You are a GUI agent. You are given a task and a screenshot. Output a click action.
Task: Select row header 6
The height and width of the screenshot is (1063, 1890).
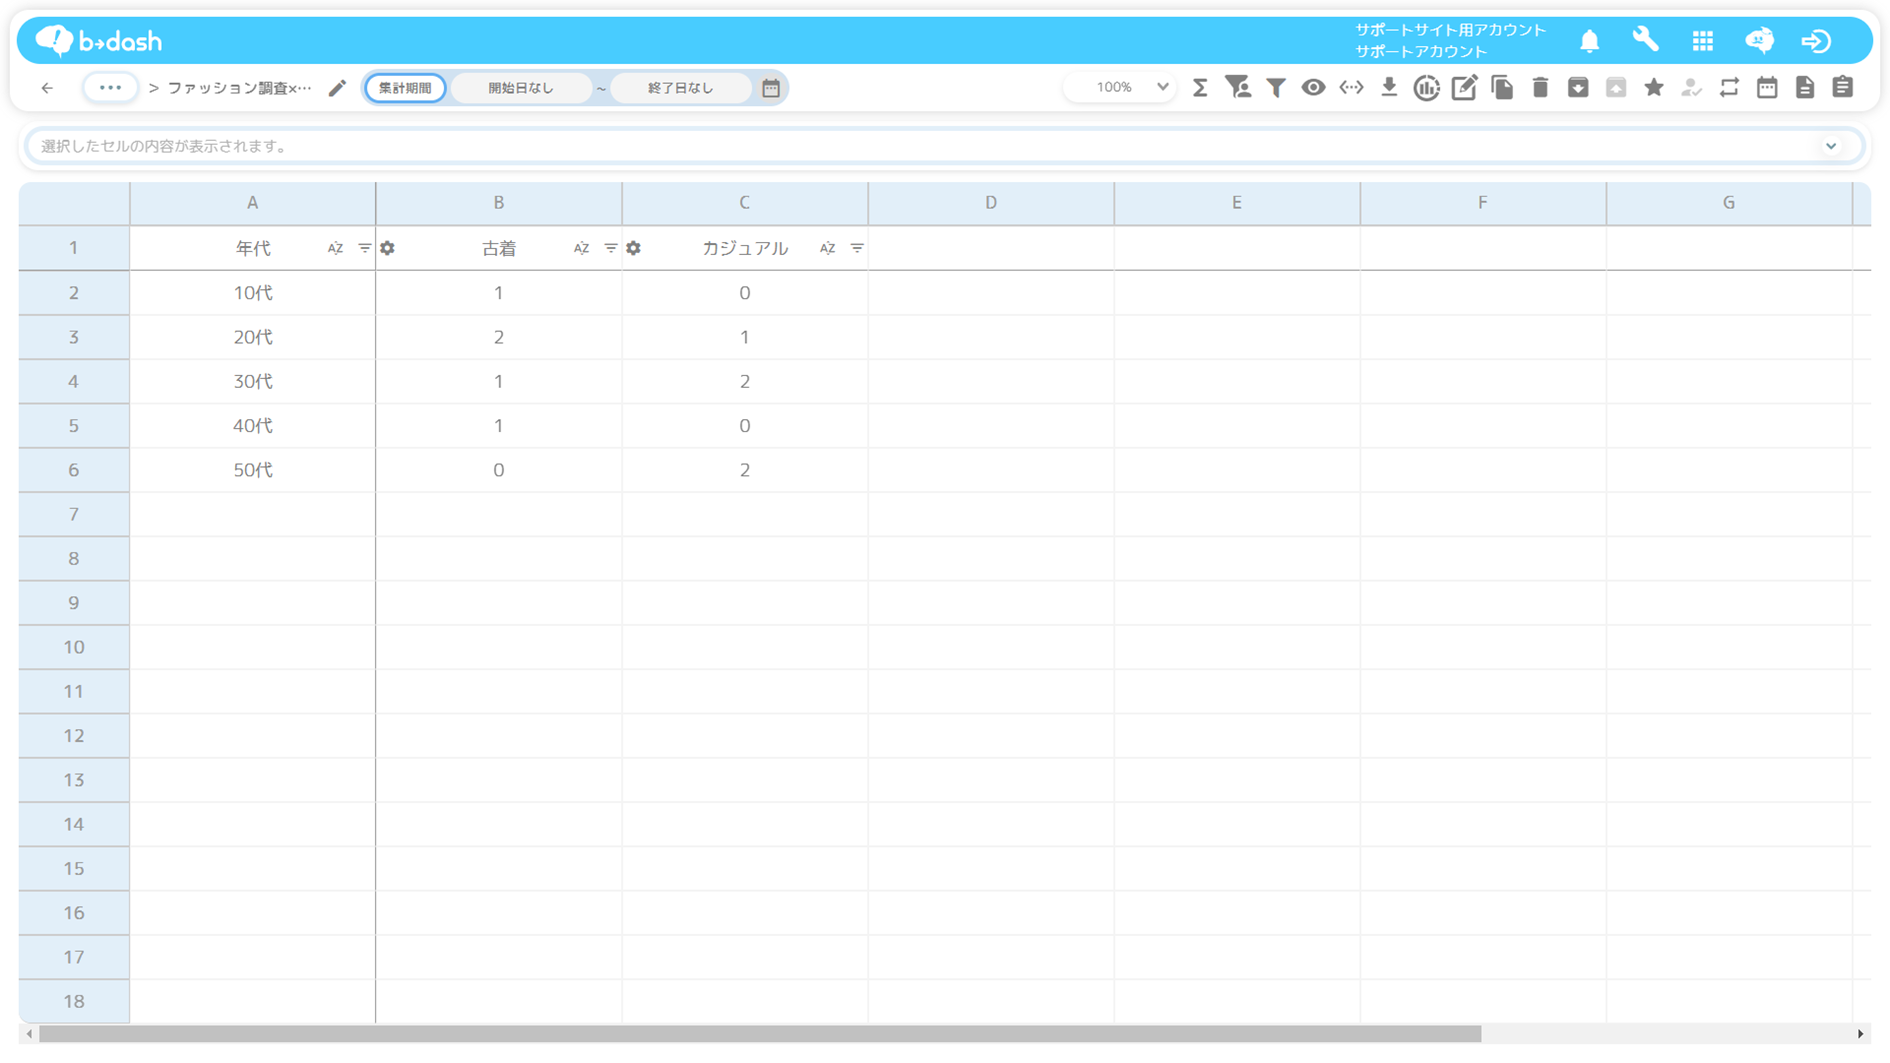[74, 470]
